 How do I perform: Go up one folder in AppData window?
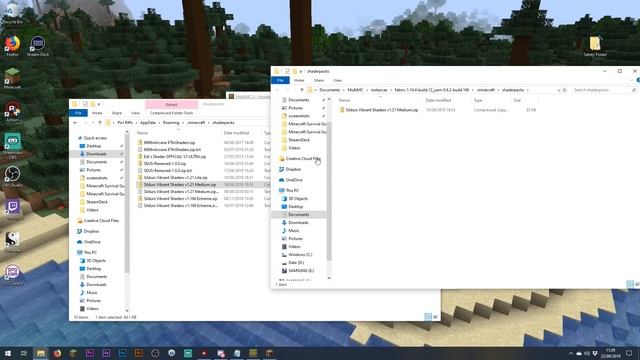click(x=100, y=122)
